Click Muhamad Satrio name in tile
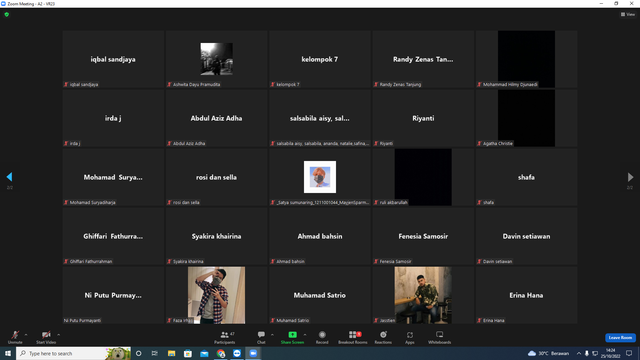Viewport: 640px width, 360px height. [320, 295]
